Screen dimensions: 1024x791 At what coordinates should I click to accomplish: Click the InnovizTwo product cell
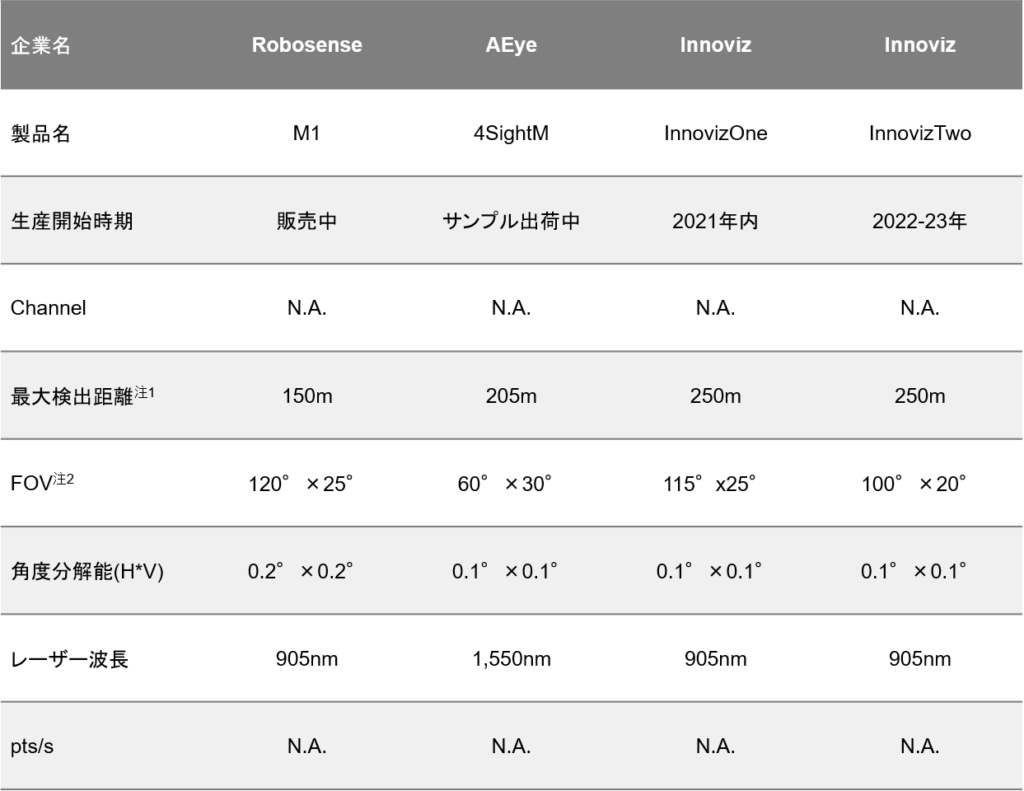tap(919, 133)
